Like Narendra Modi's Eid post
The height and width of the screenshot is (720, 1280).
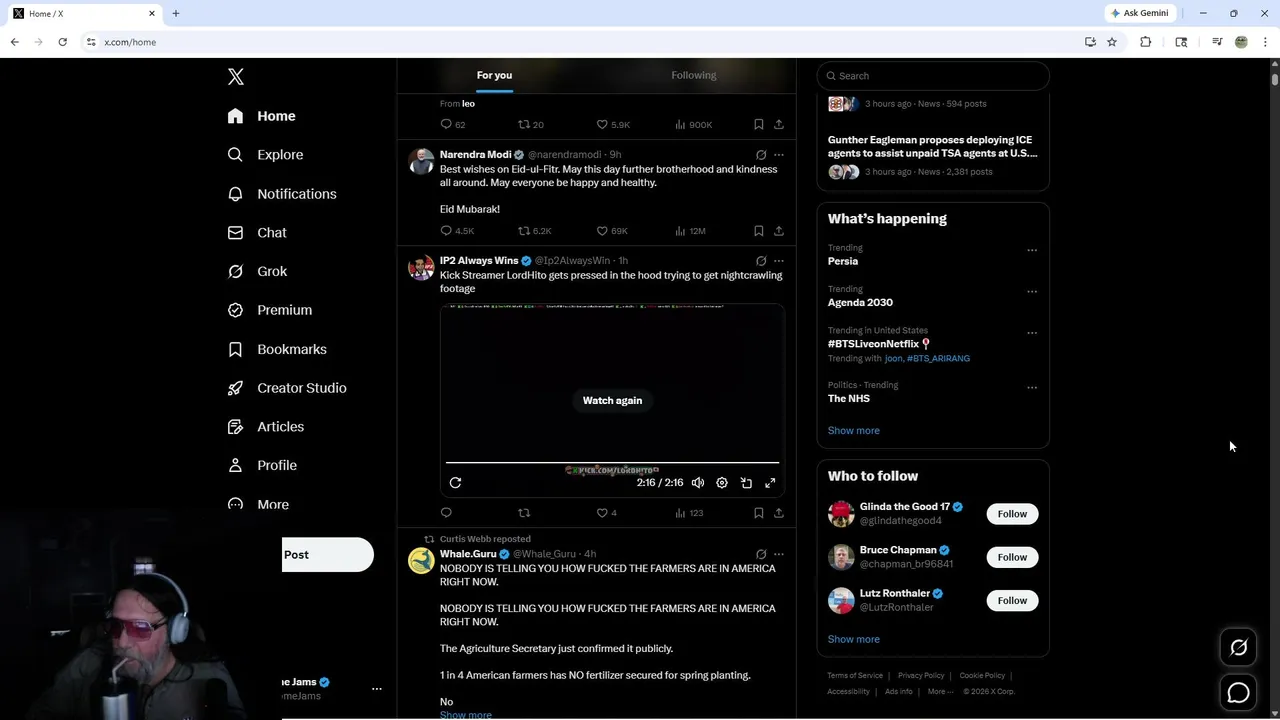(x=612, y=231)
